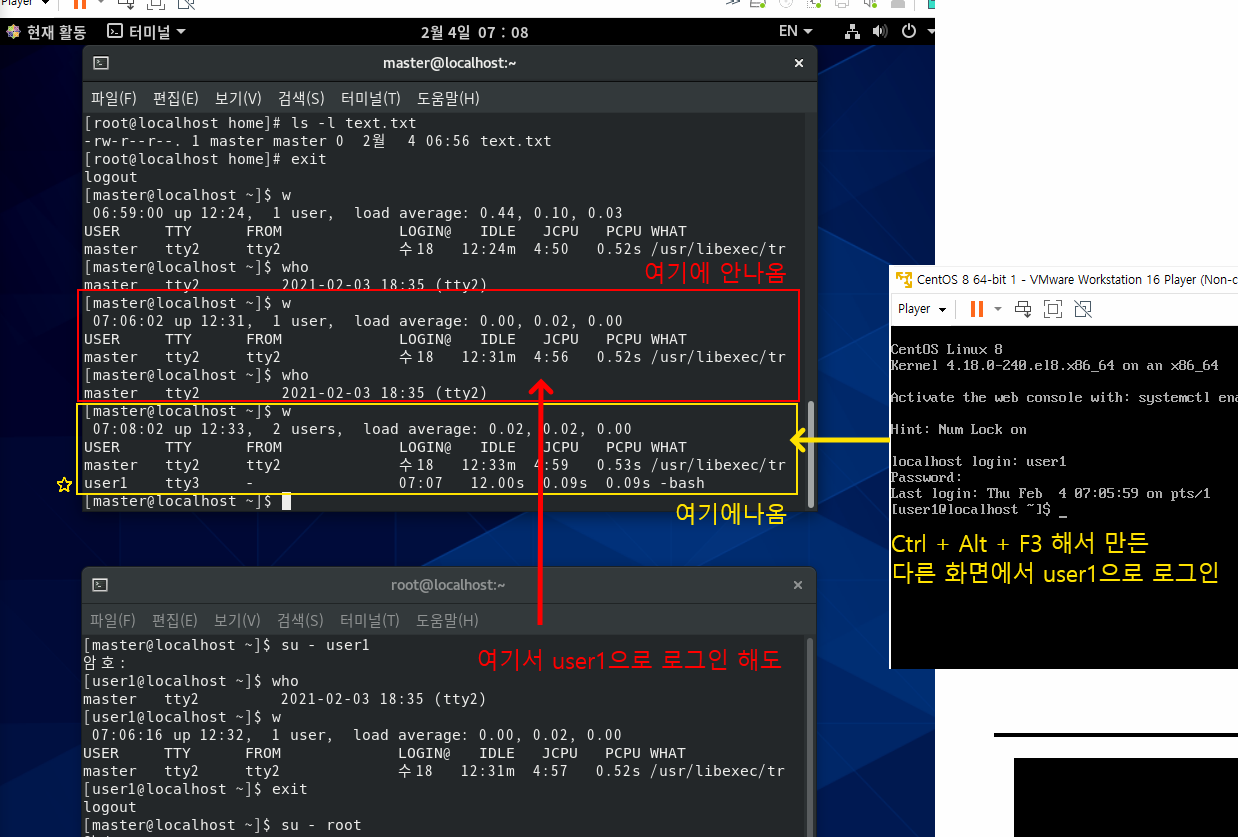1238x837 pixels.
Task: Click the '07:08:02 up 12:33, 2 users' line
Action: 362,429
